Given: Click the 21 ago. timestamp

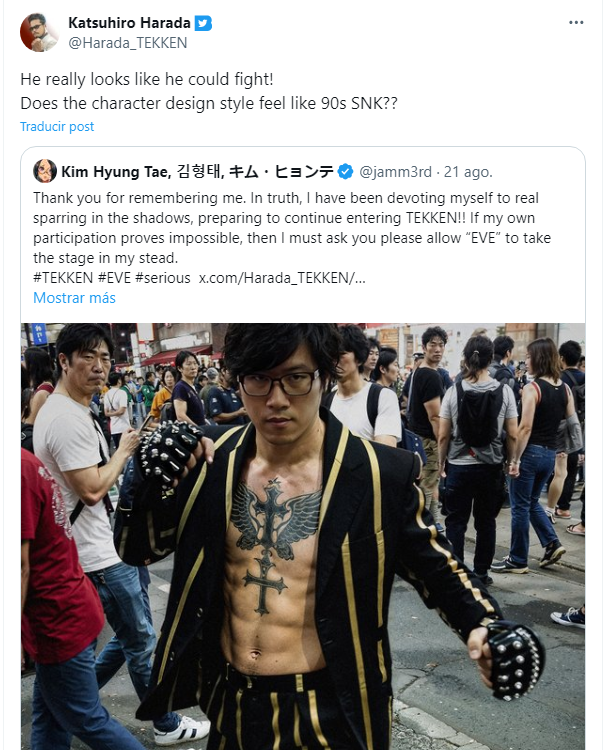Looking at the screenshot, I should [468, 172].
